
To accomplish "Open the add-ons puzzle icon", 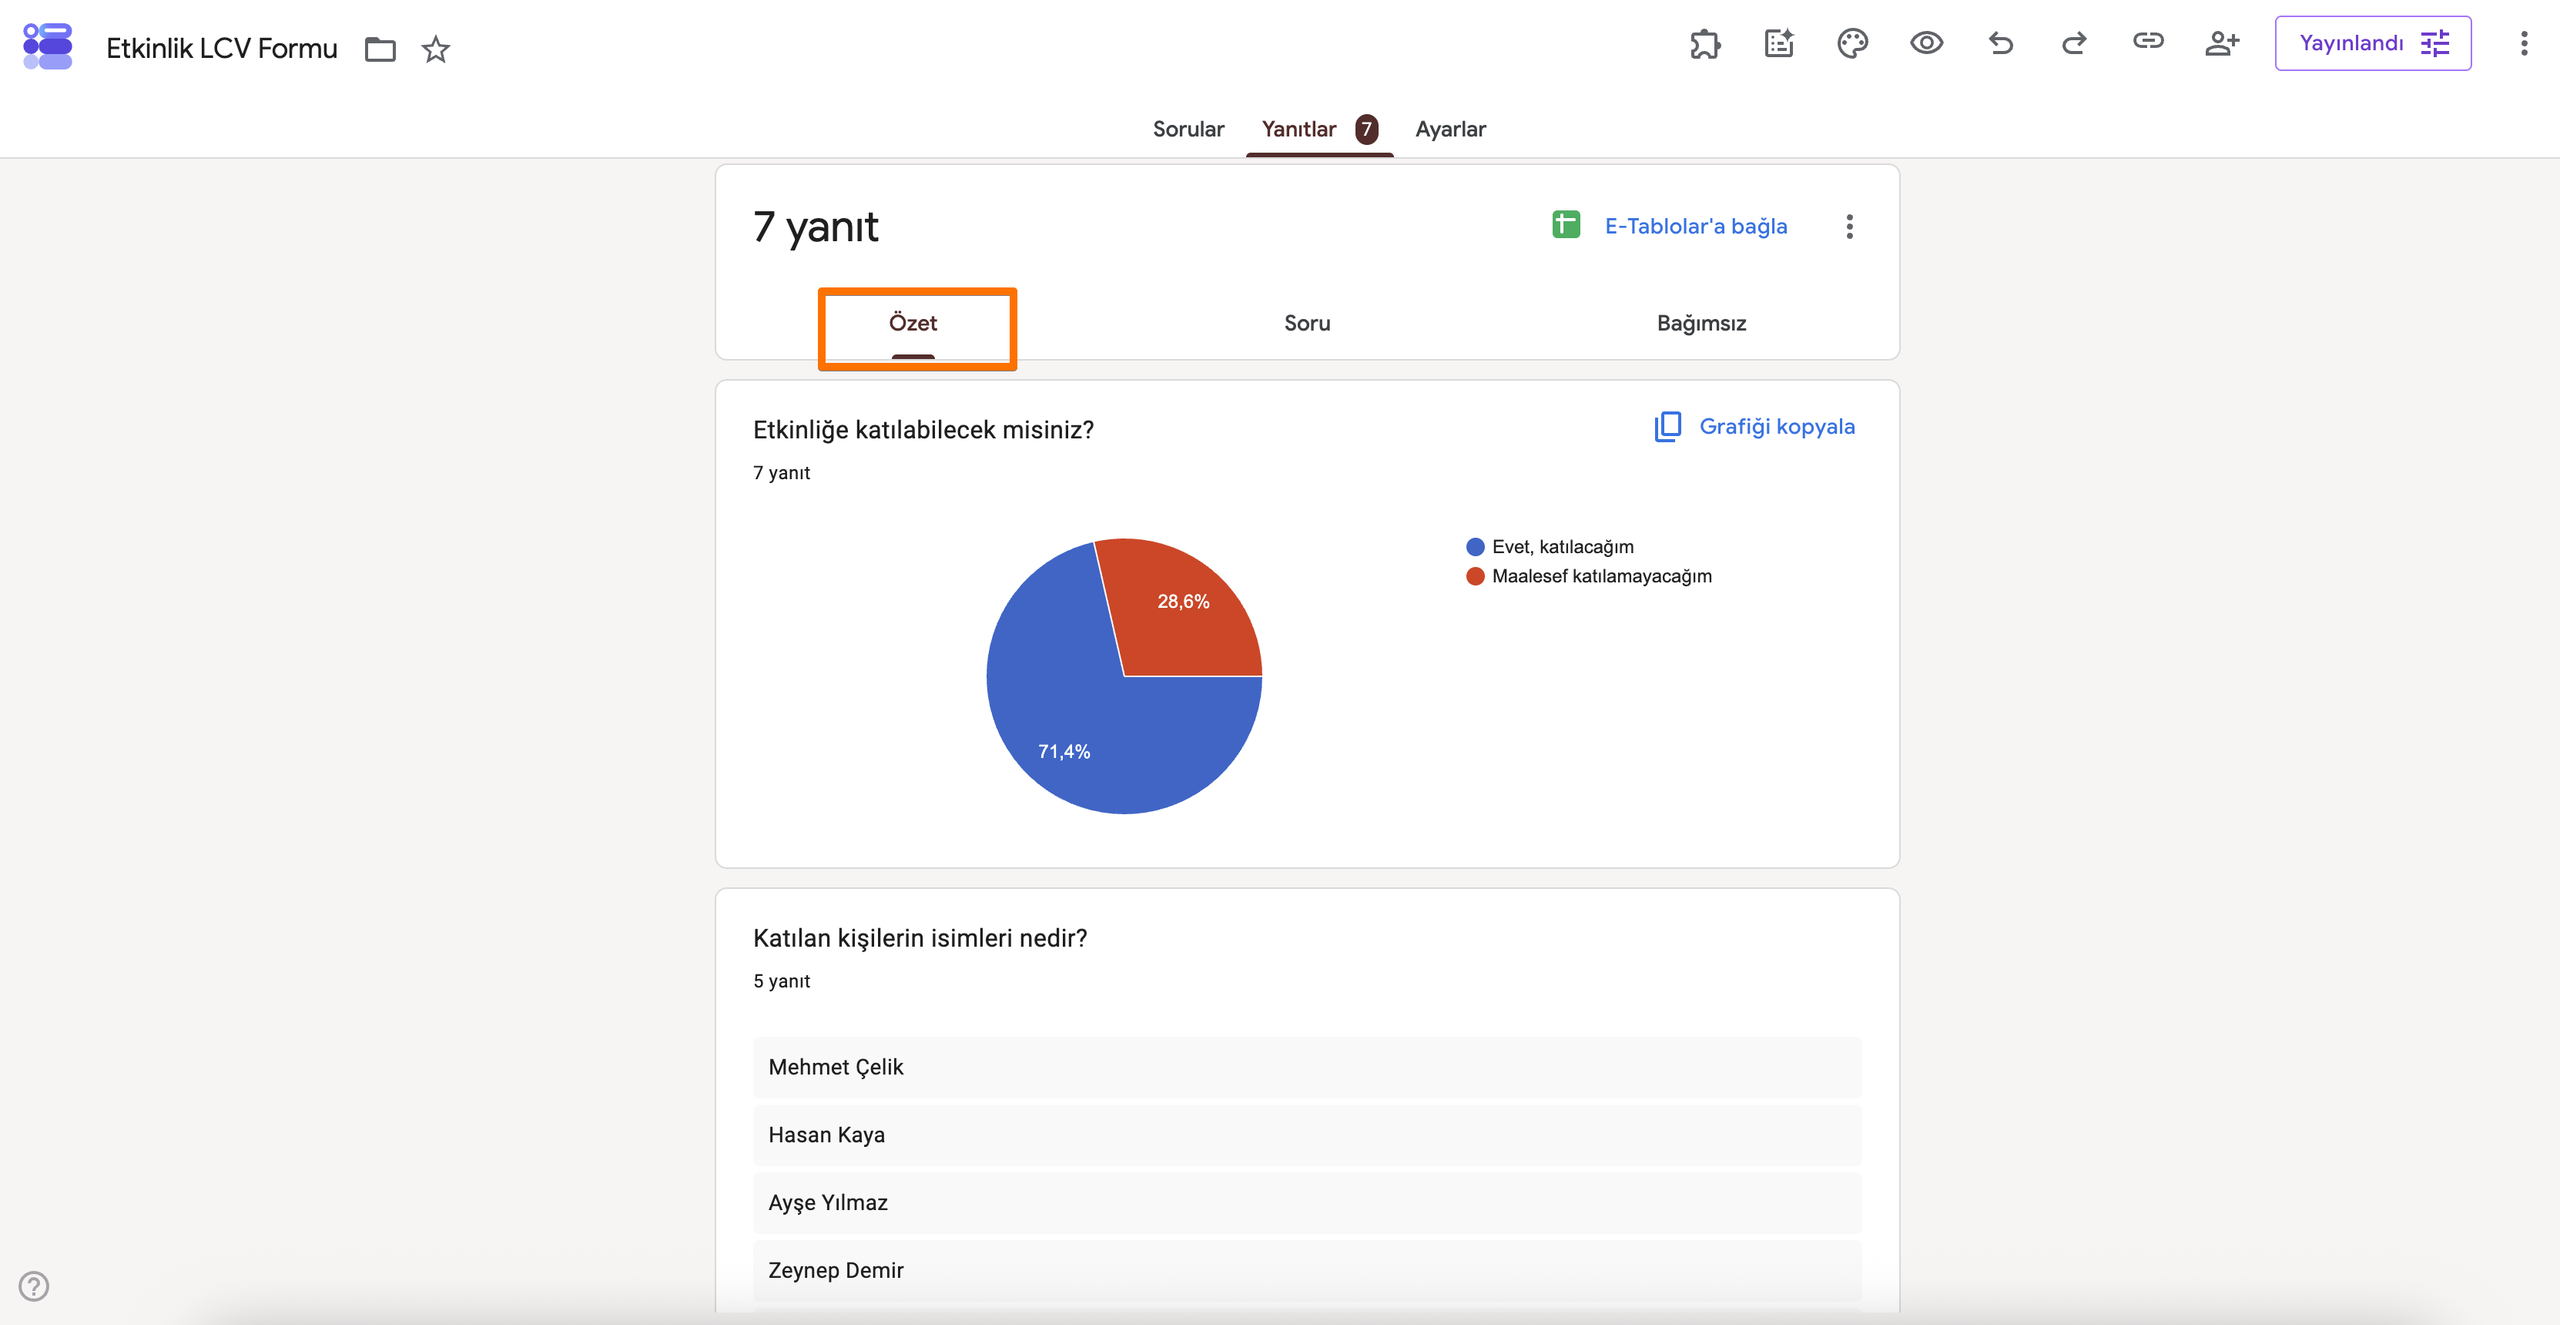I will tap(1705, 44).
